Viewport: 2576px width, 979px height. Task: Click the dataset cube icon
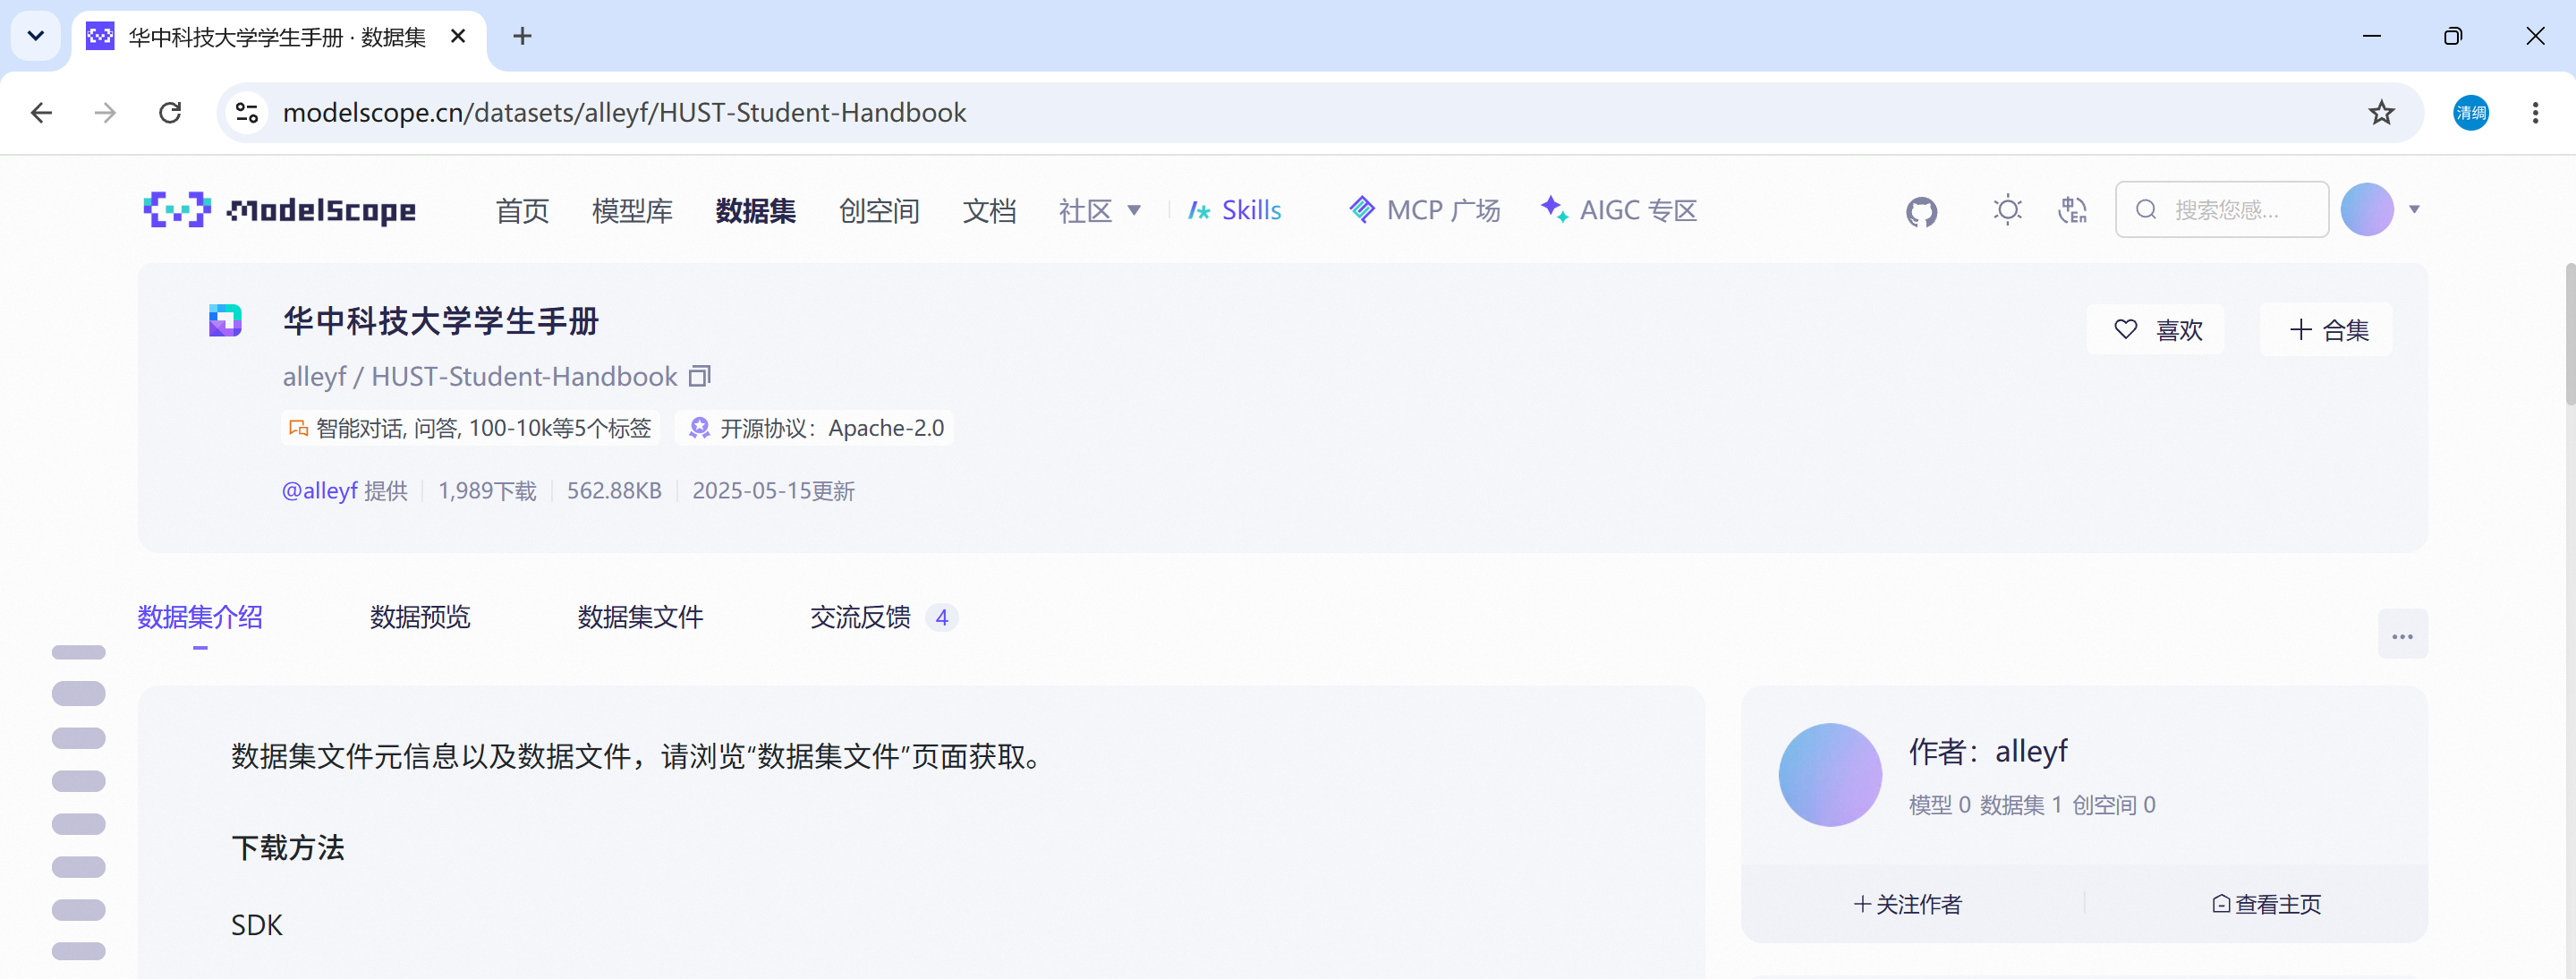point(225,321)
